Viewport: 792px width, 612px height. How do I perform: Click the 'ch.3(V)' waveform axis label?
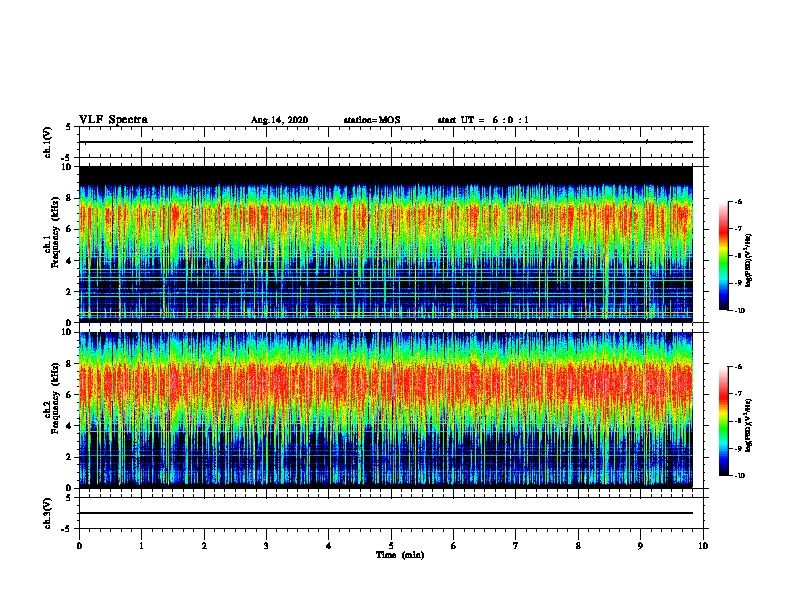pos(48,513)
